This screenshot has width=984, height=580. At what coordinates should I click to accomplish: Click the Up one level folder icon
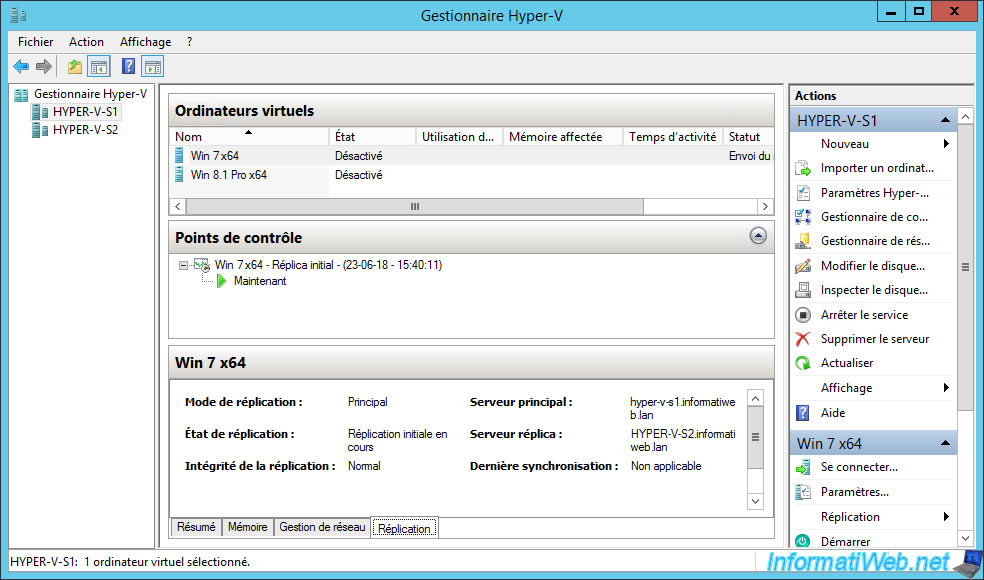tap(75, 66)
